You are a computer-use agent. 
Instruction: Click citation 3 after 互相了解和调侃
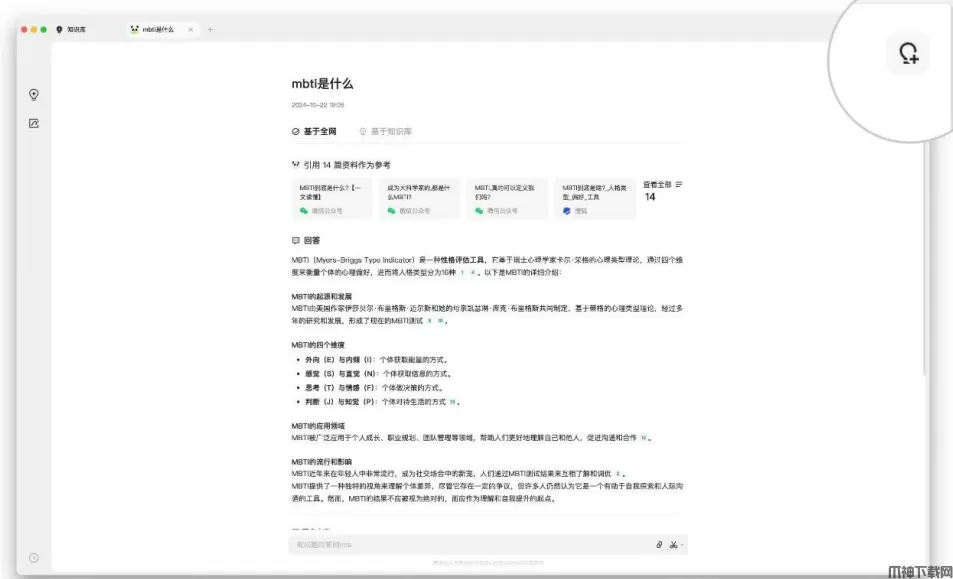(618, 474)
